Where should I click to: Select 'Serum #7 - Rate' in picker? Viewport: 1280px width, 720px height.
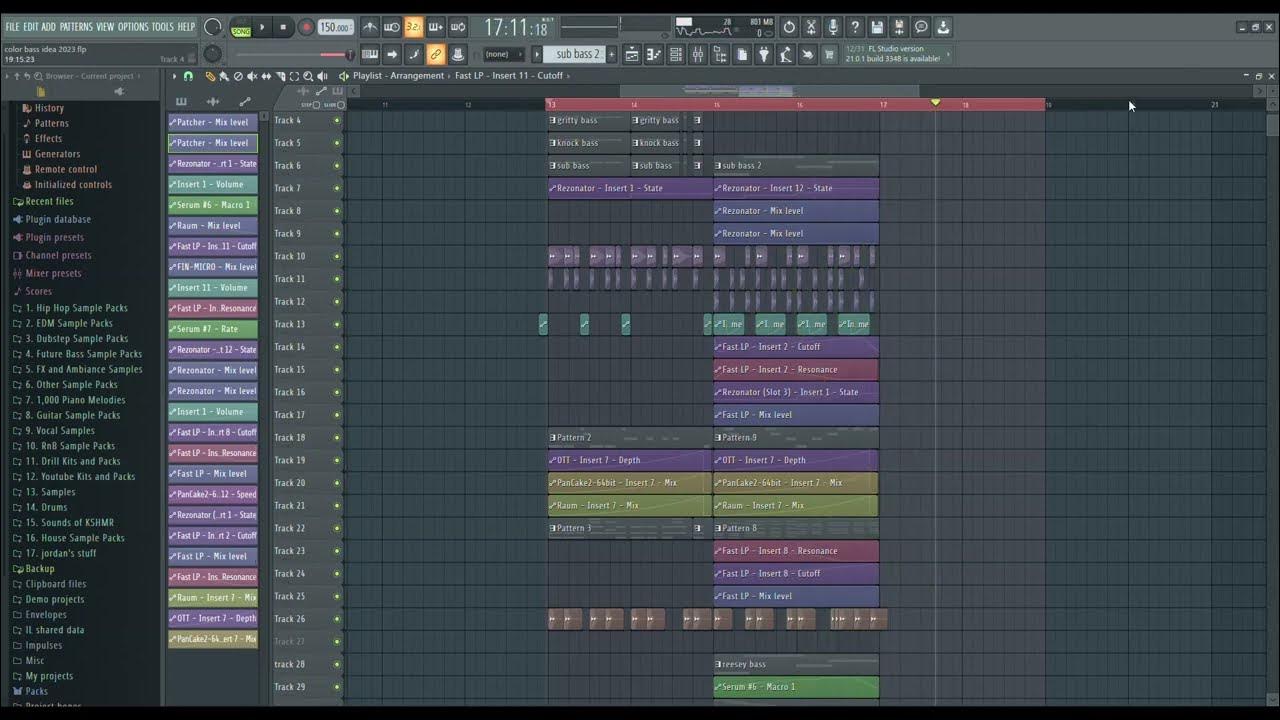213,329
